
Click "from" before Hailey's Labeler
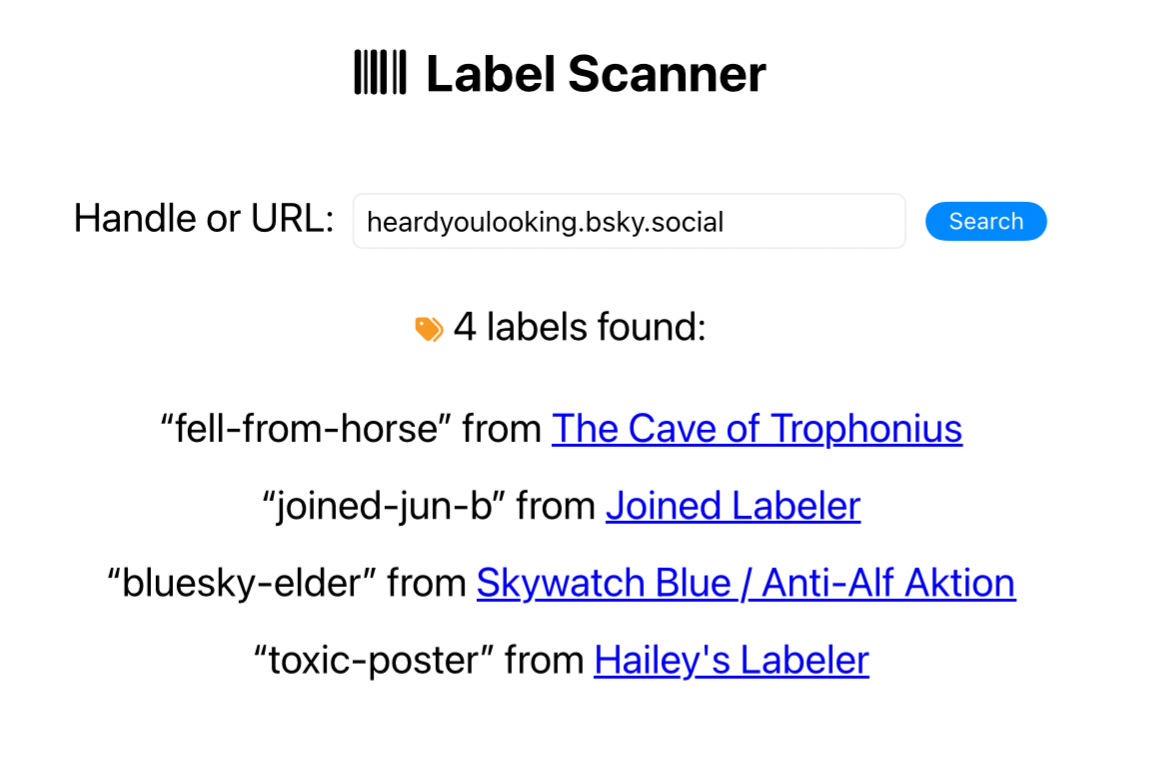pyautogui.click(x=544, y=660)
